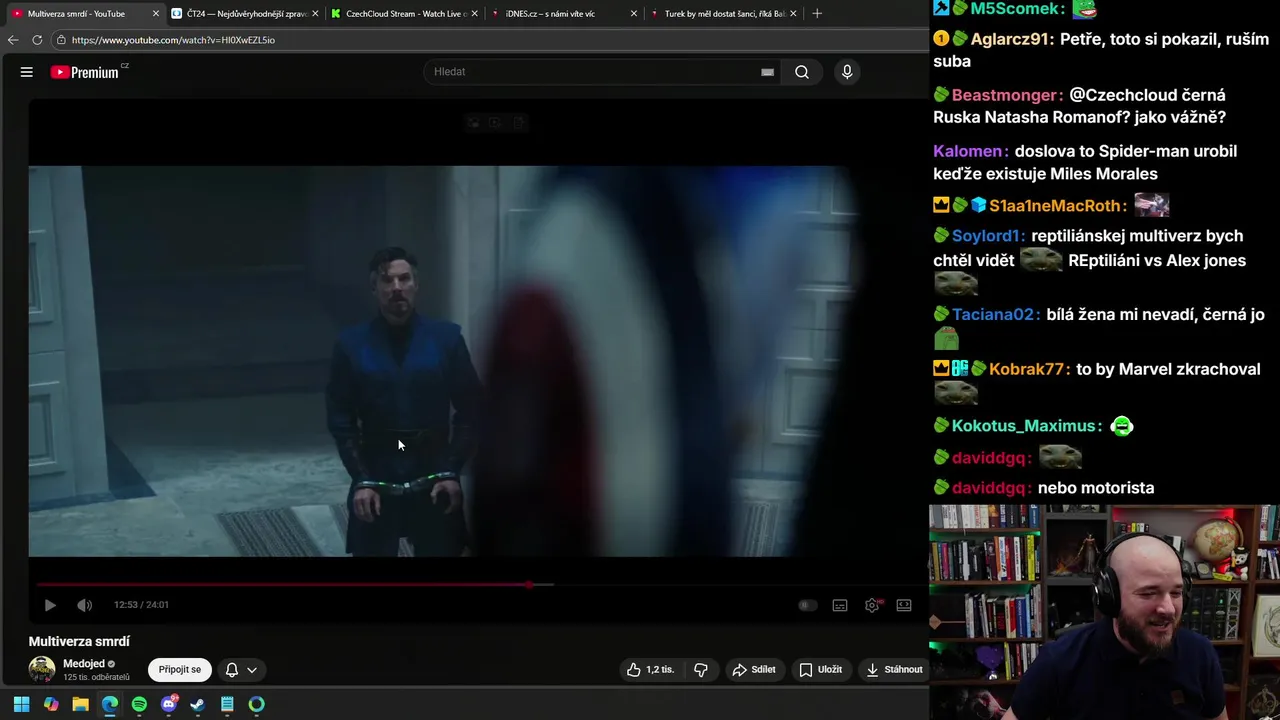Open the Medojed channel name link
The width and height of the screenshot is (1280, 720).
coord(84,664)
